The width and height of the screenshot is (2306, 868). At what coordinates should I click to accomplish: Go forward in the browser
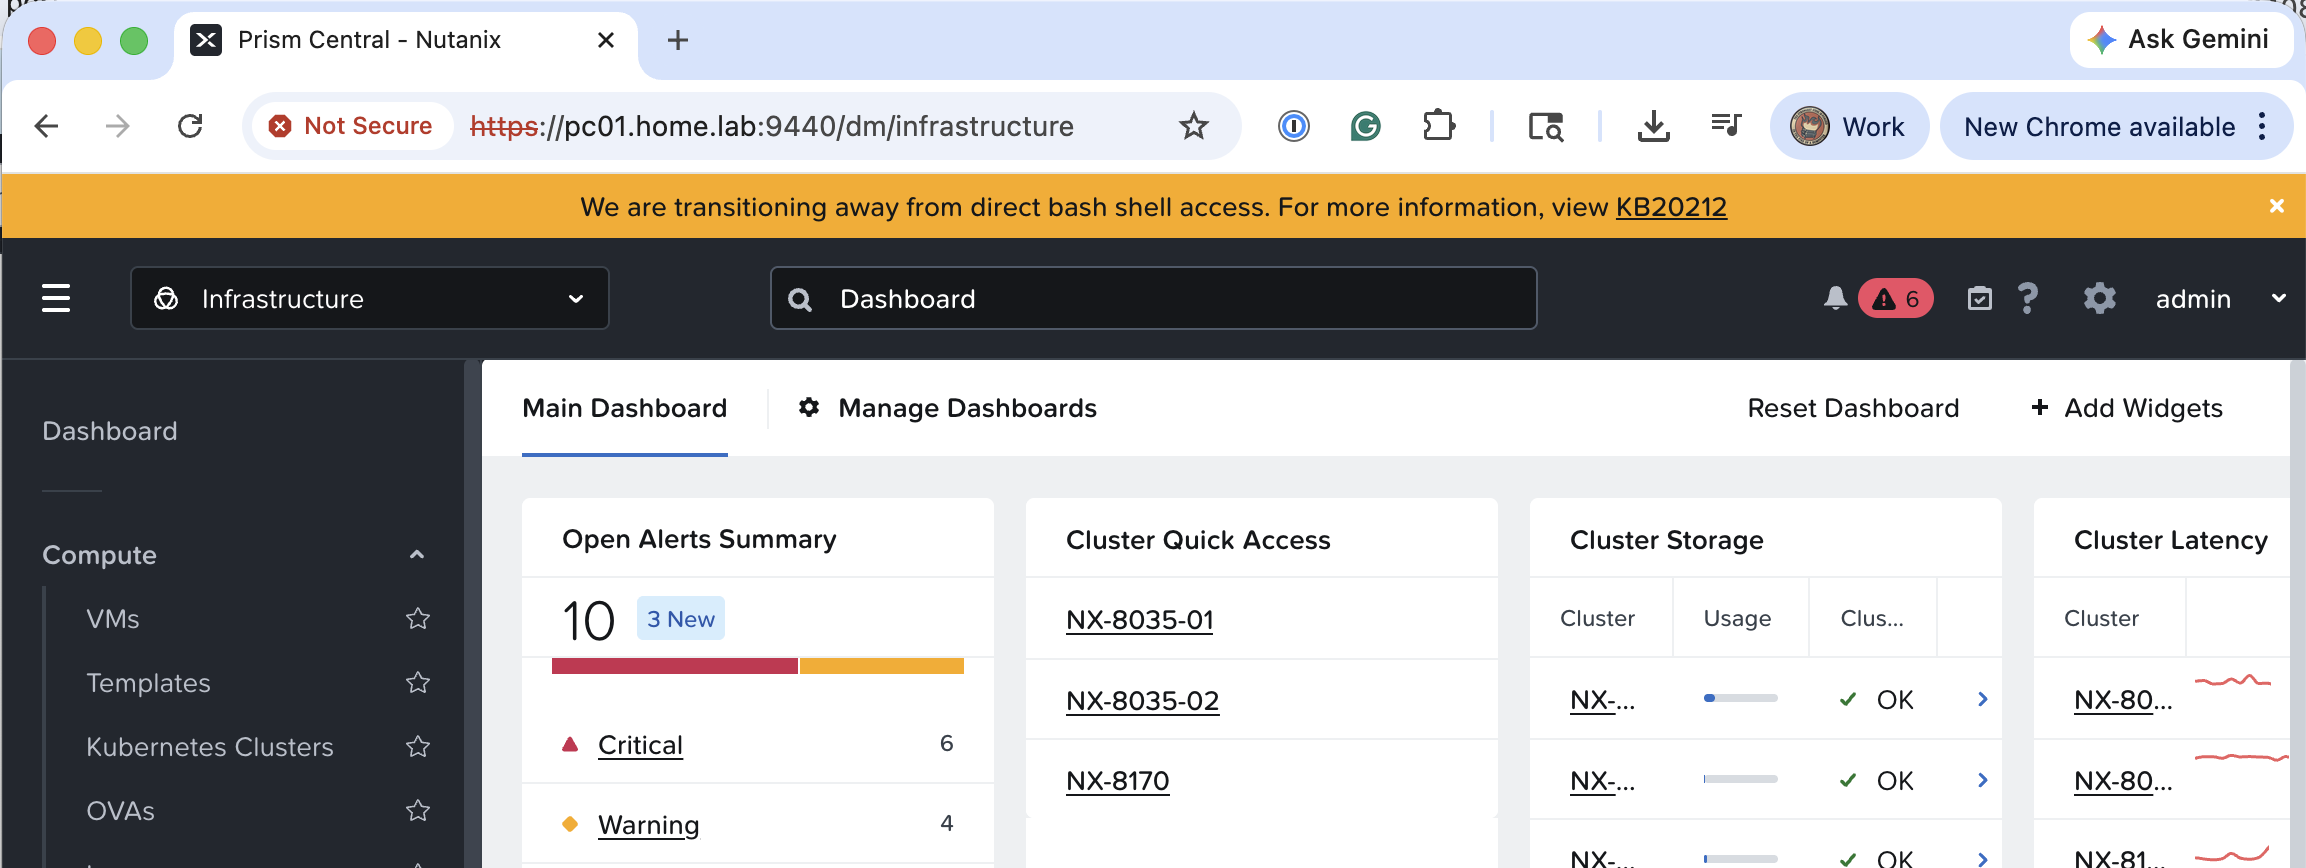point(118,126)
